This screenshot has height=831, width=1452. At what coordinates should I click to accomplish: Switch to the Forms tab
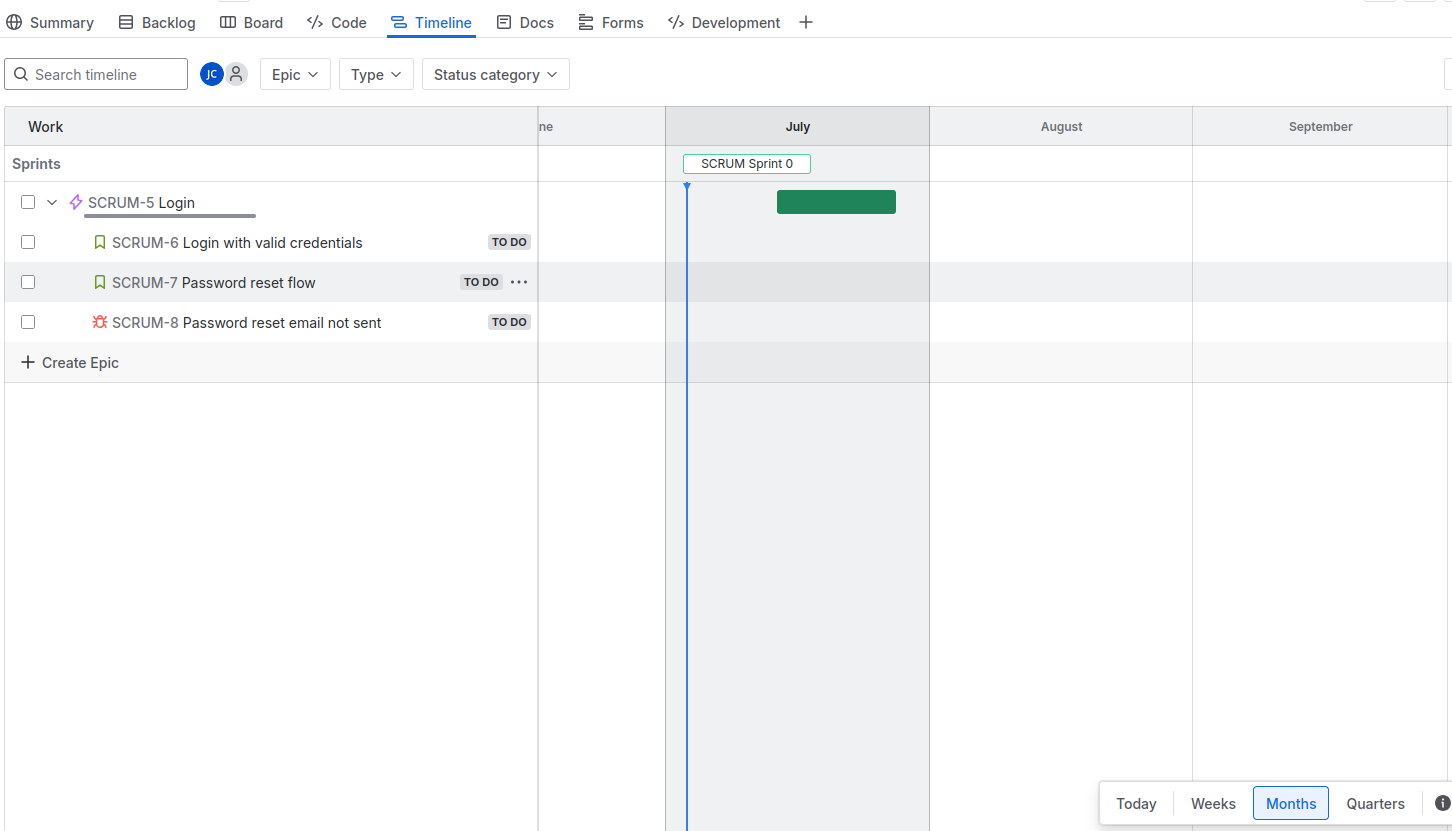(611, 22)
